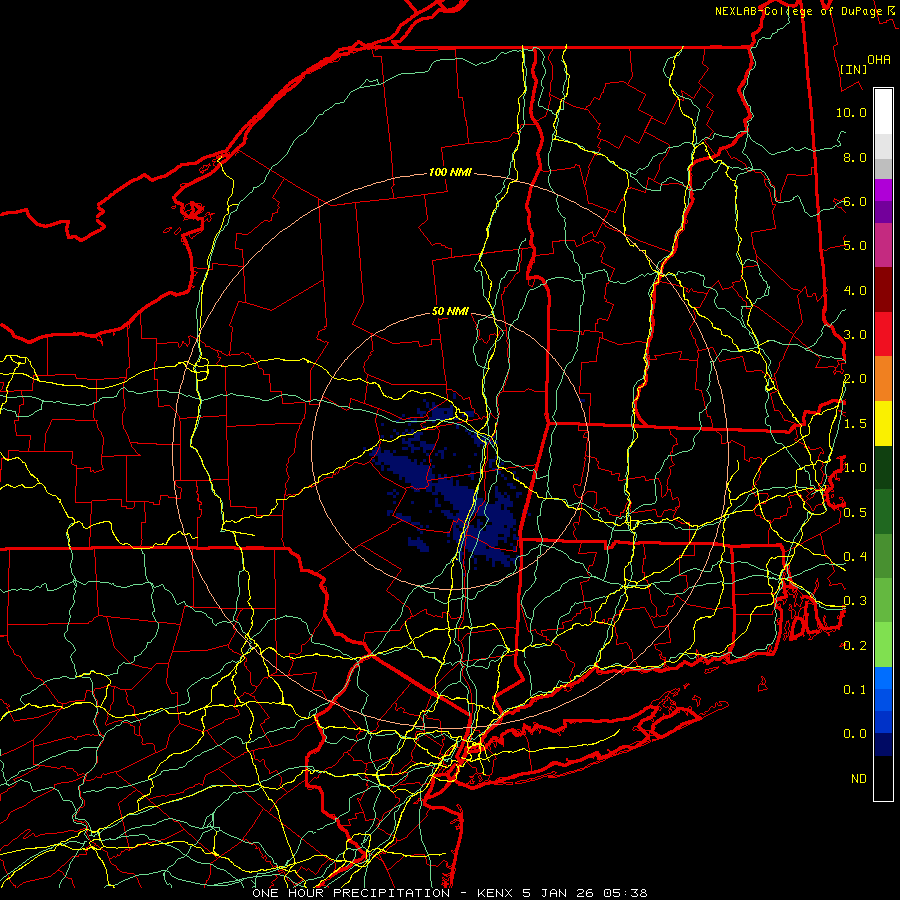Pick the white swatch at top of scale
The height and width of the screenshot is (900, 900).
coord(883,112)
